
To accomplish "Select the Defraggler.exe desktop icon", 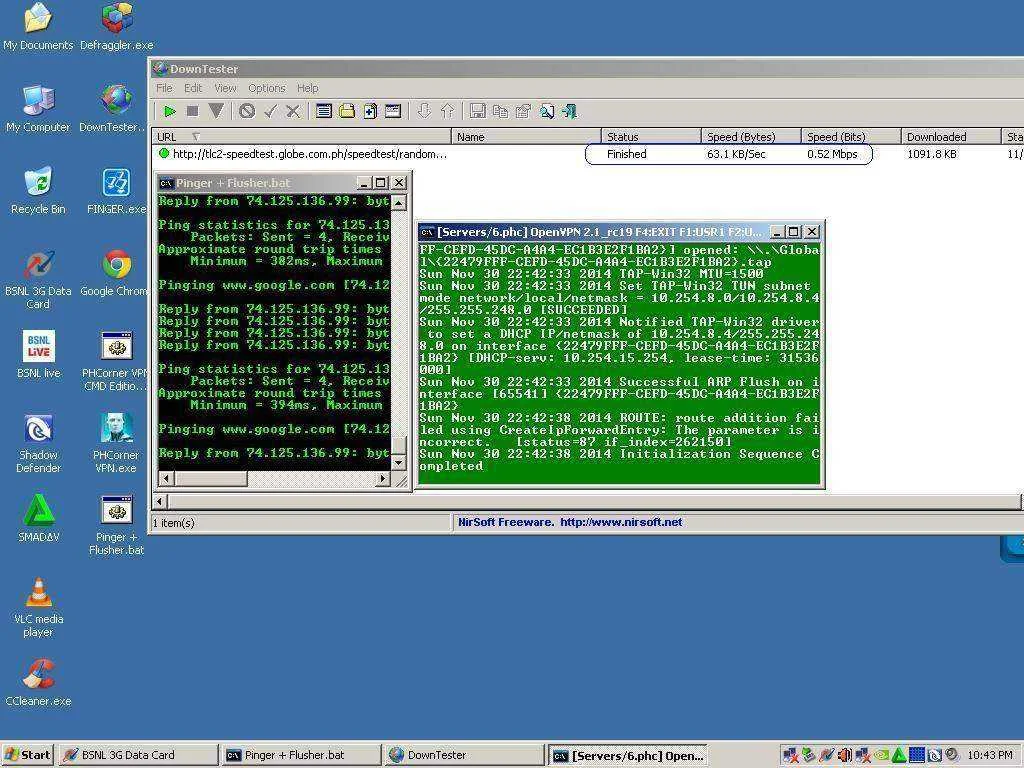I will tap(117, 27).
